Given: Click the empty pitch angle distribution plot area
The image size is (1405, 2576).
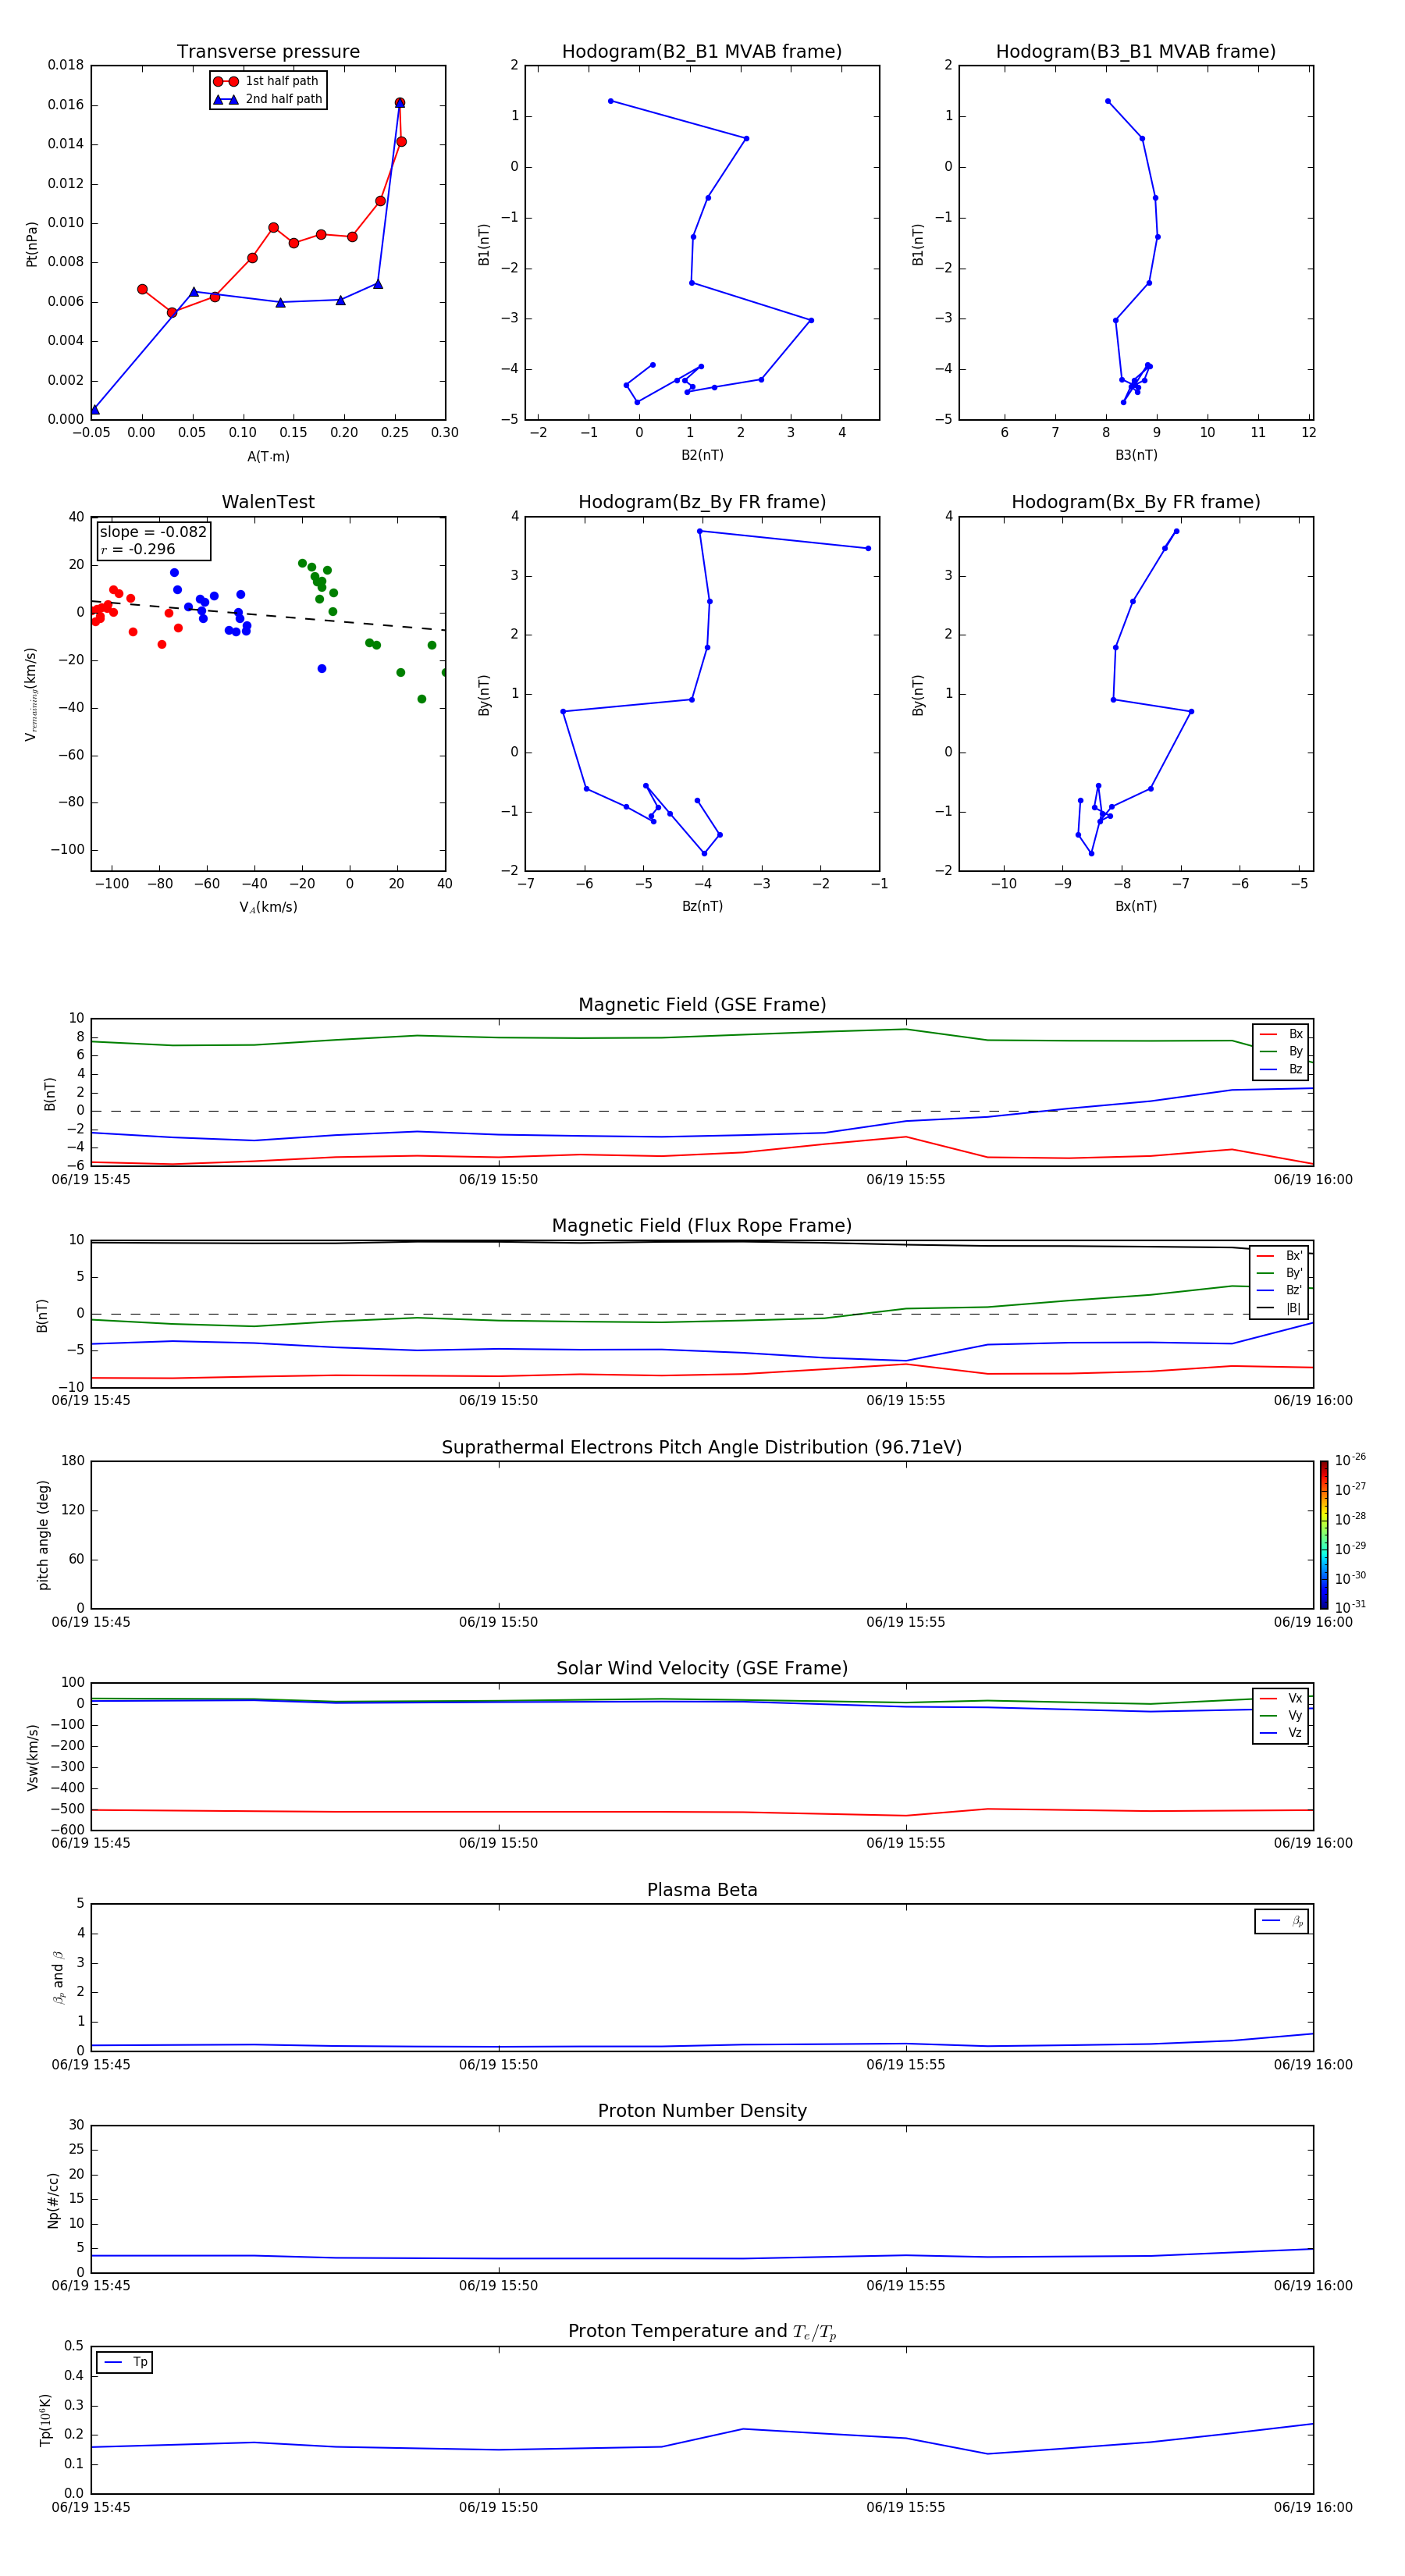Looking at the screenshot, I should (702, 1534).
